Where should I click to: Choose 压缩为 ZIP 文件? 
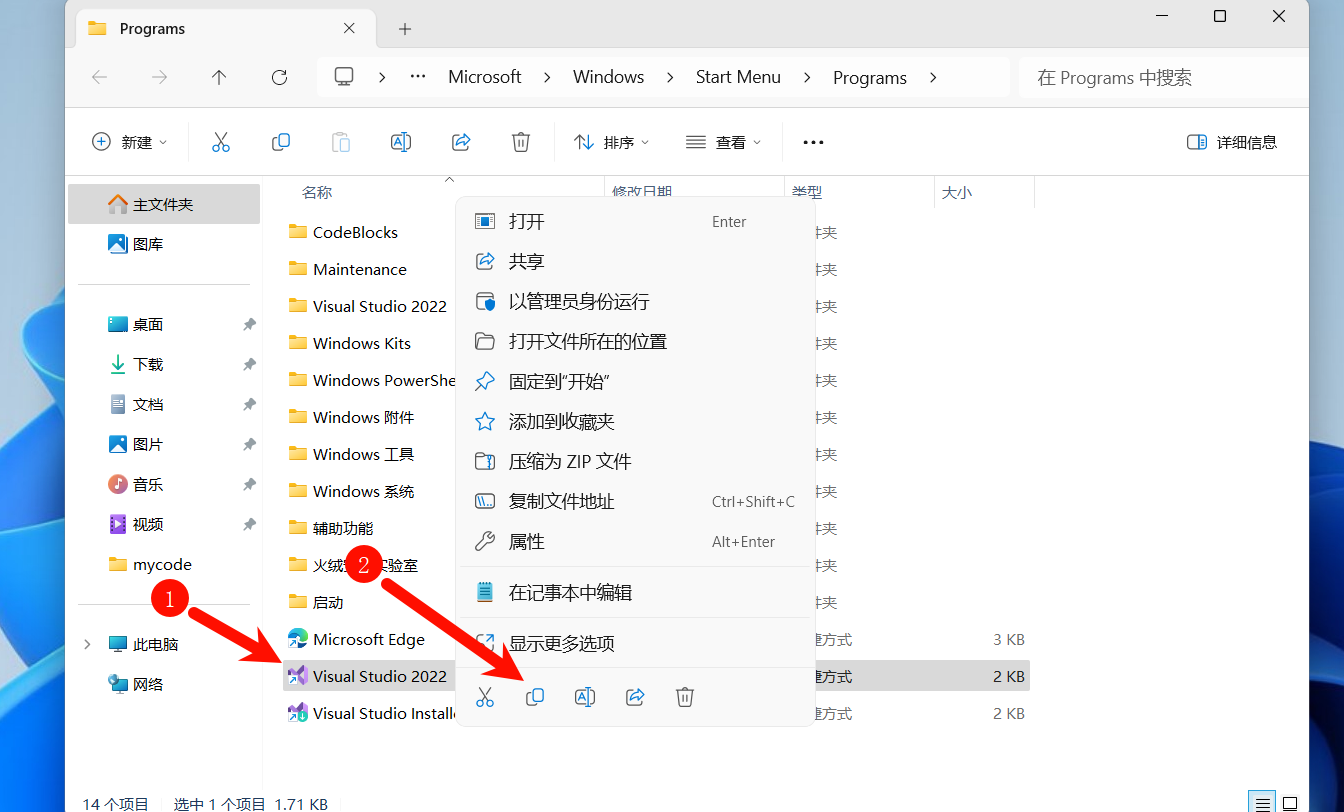(635, 461)
